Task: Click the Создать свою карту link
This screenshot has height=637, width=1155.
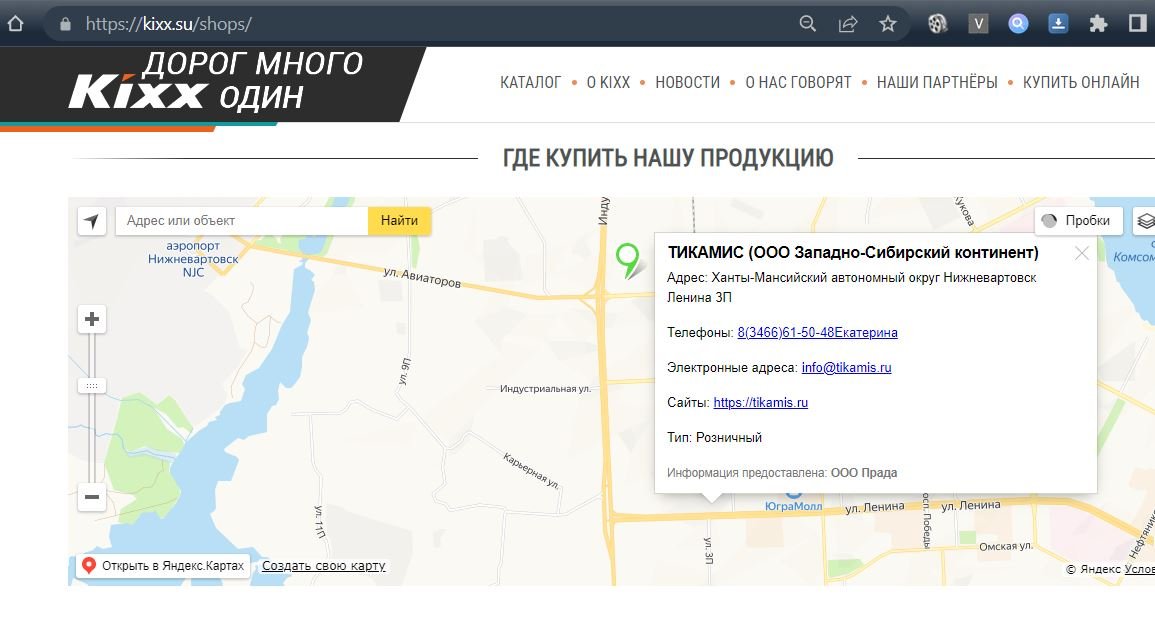Action: 323,566
